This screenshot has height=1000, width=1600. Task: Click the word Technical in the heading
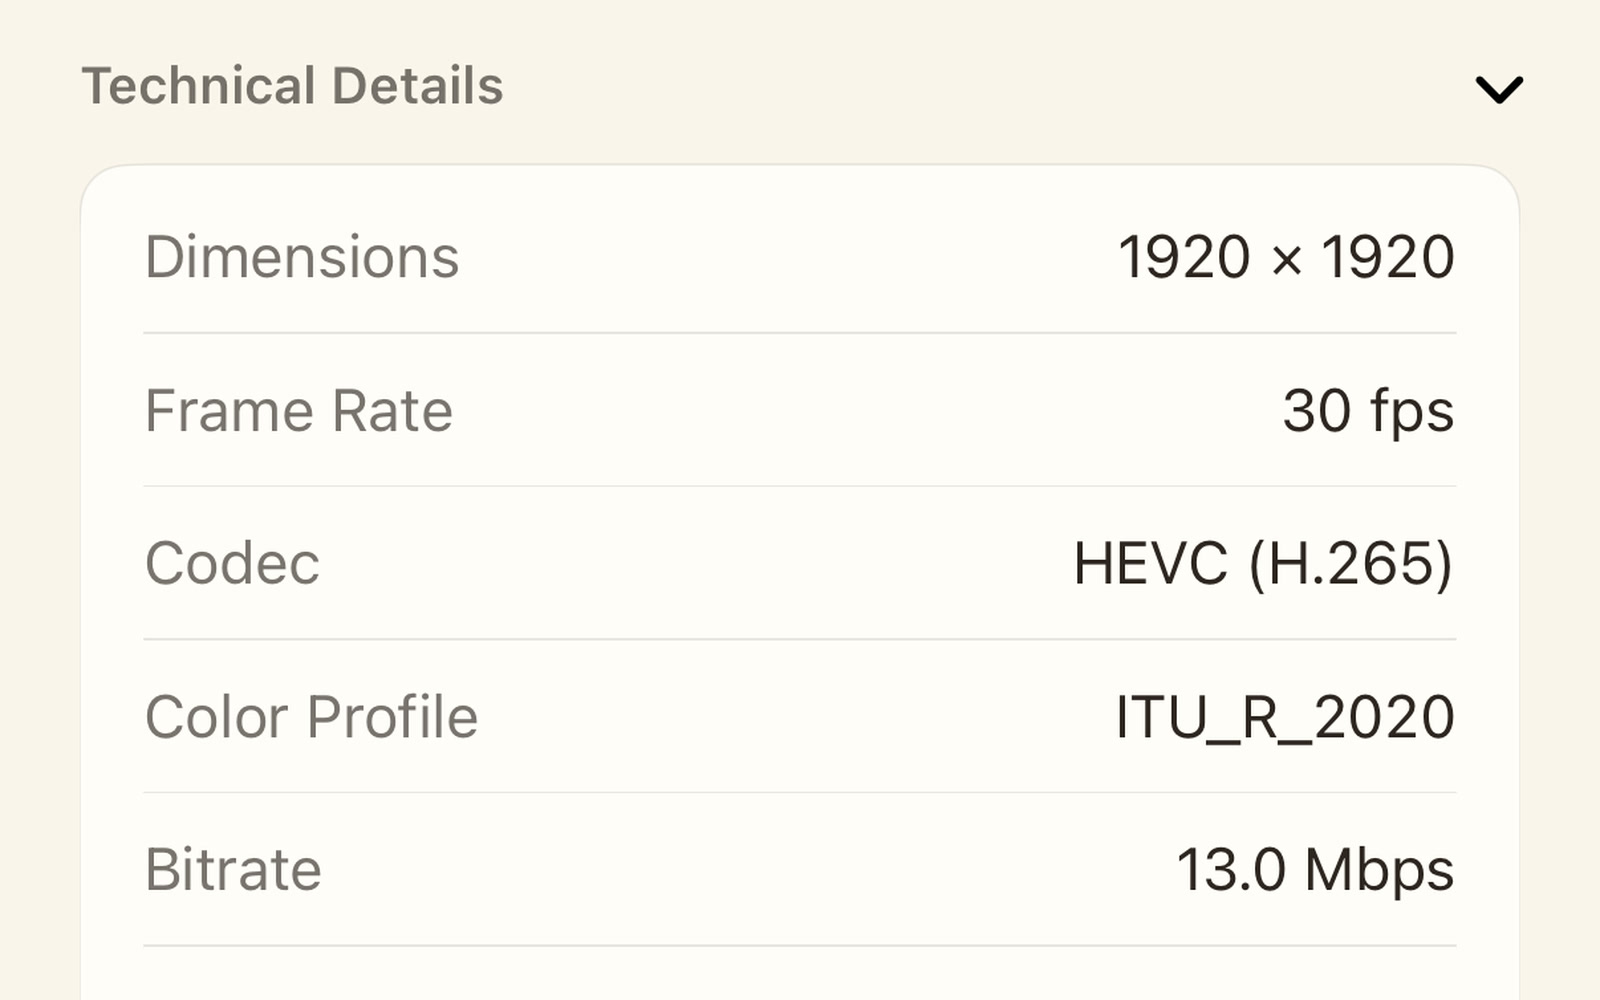pos(199,86)
